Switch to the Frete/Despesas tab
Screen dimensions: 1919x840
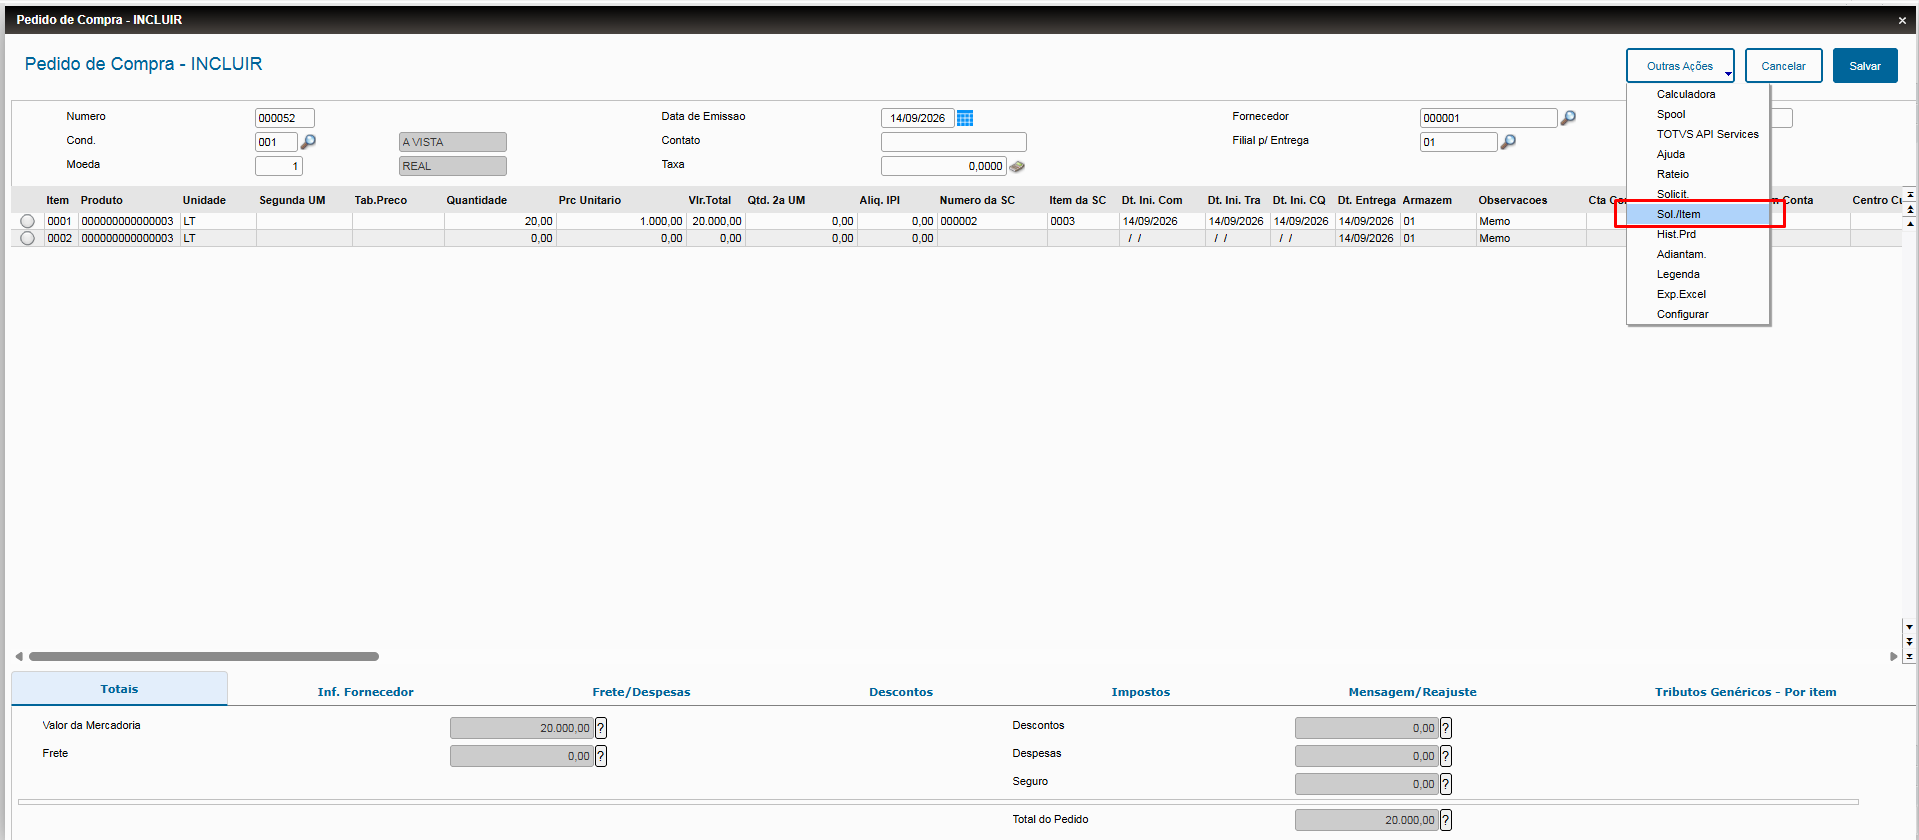[x=641, y=692]
